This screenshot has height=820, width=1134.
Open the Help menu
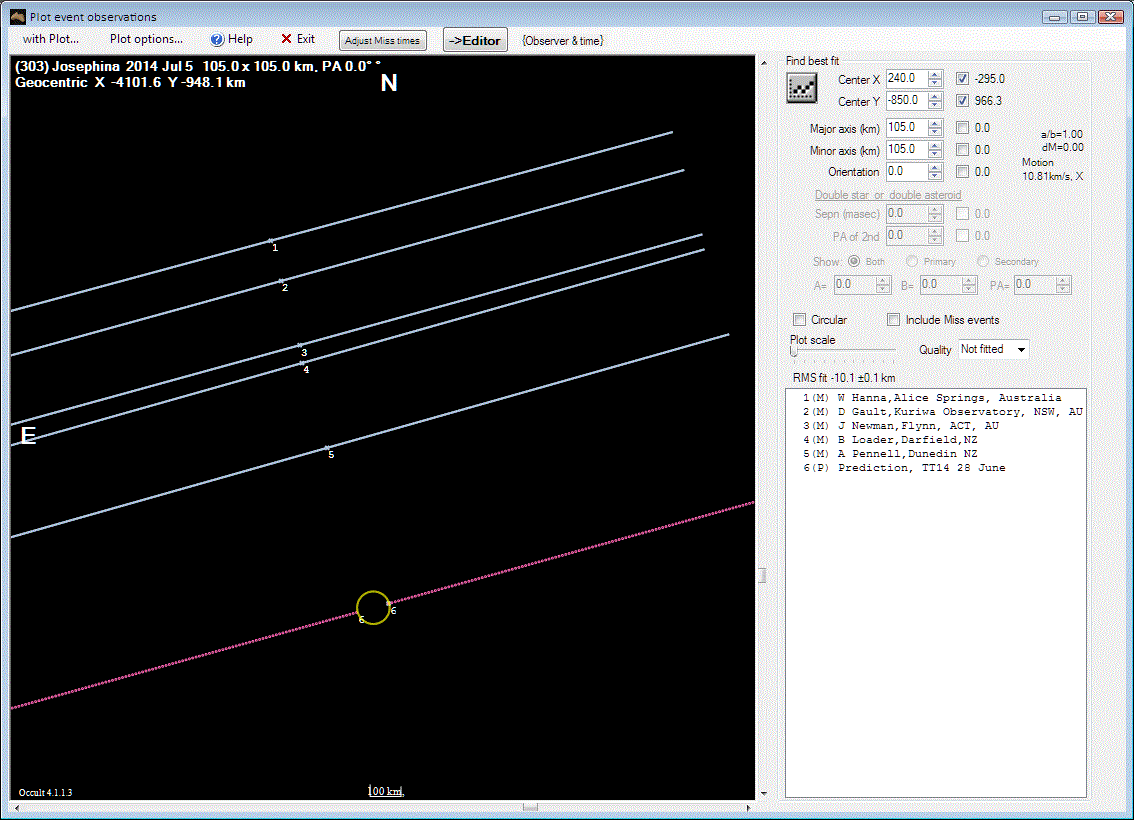coord(231,39)
